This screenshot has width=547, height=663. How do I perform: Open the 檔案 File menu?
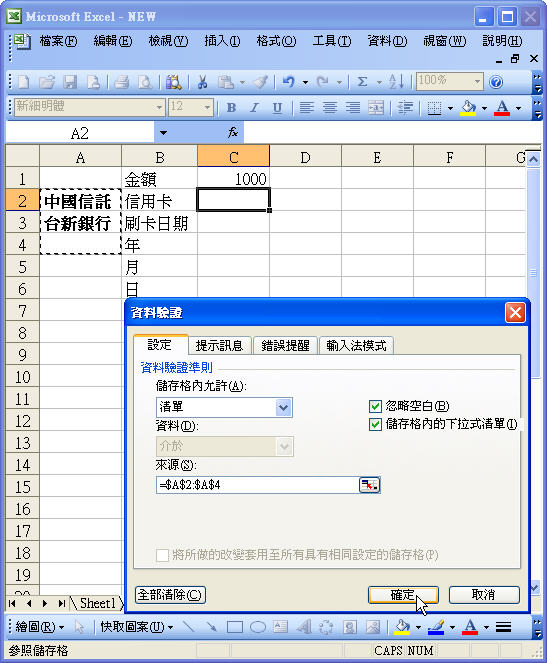(x=58, y=41)
